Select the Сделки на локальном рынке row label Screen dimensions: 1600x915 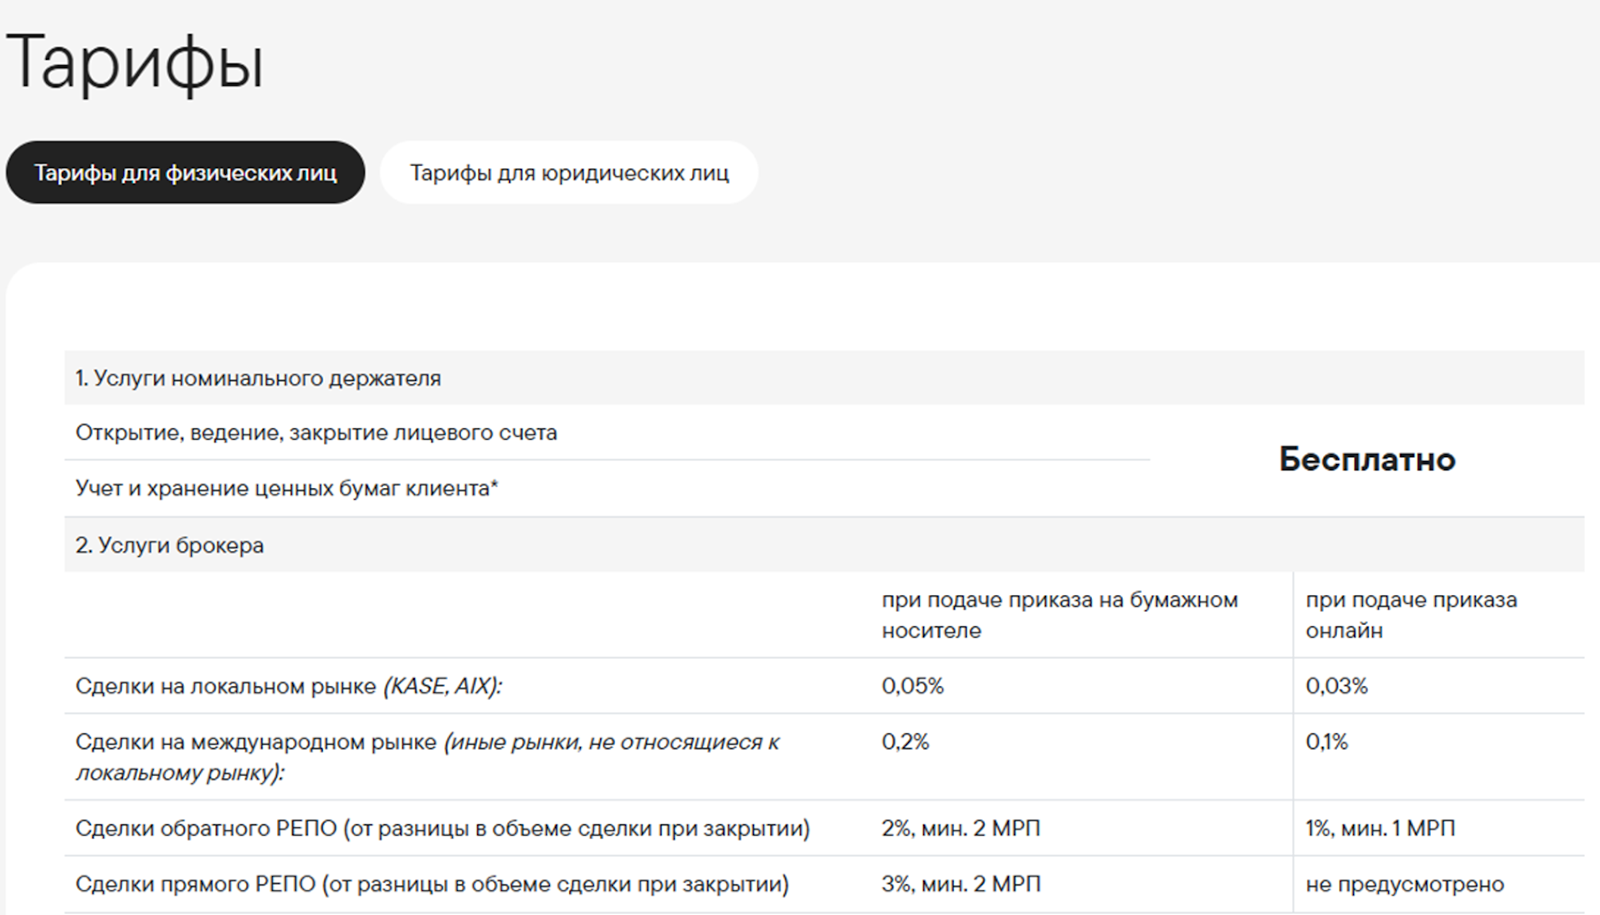[x=288, y=686]
